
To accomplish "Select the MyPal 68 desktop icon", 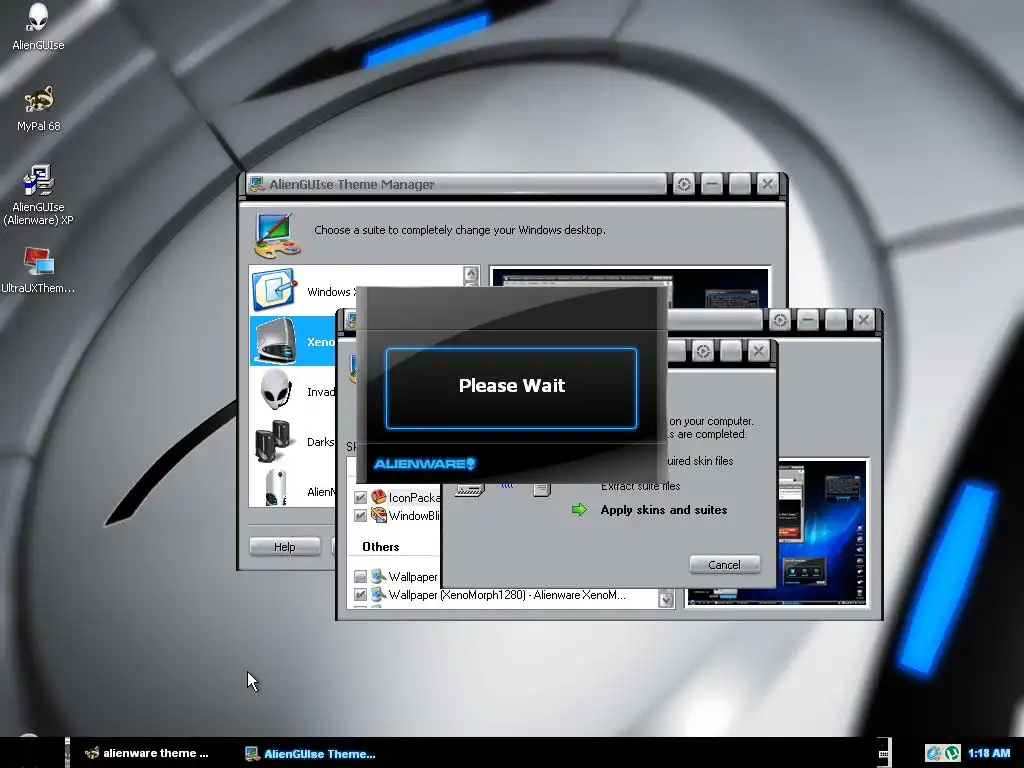I will pos(38,108).
